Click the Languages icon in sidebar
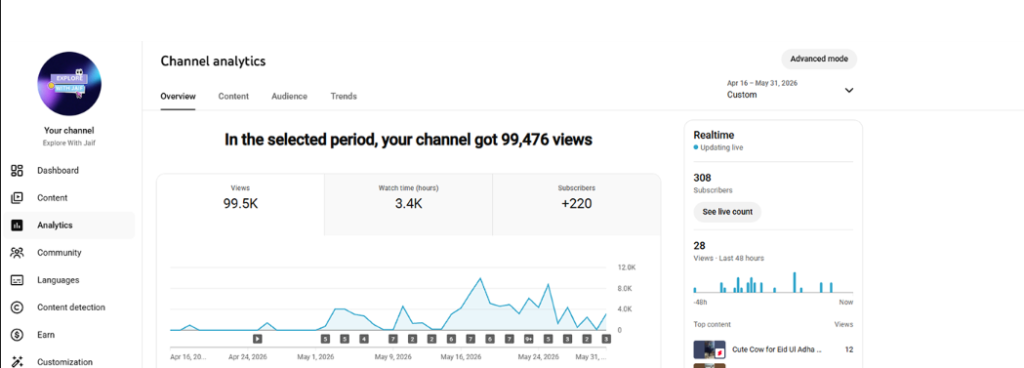The width and height of the screenshot is (1024, 368). pyautogui.click(x=17, y=280)
